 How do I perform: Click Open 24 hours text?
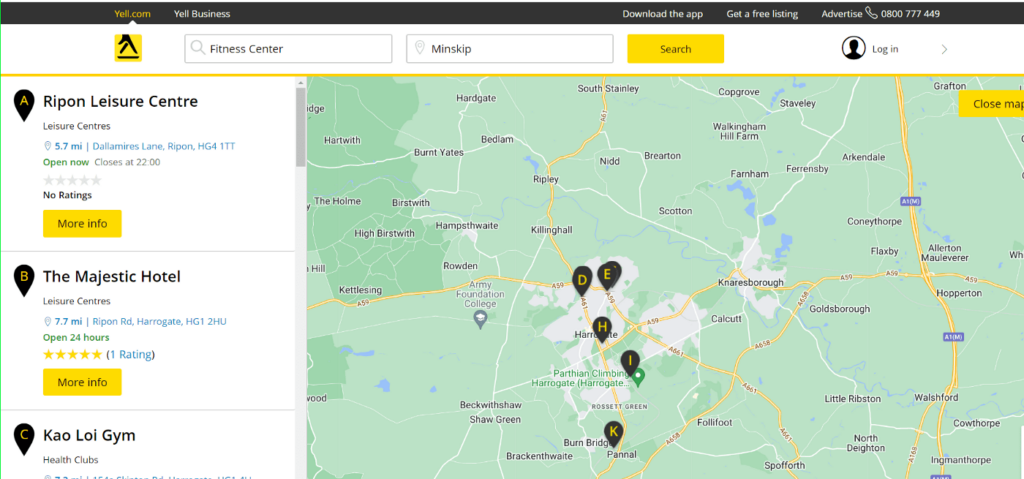76,337
